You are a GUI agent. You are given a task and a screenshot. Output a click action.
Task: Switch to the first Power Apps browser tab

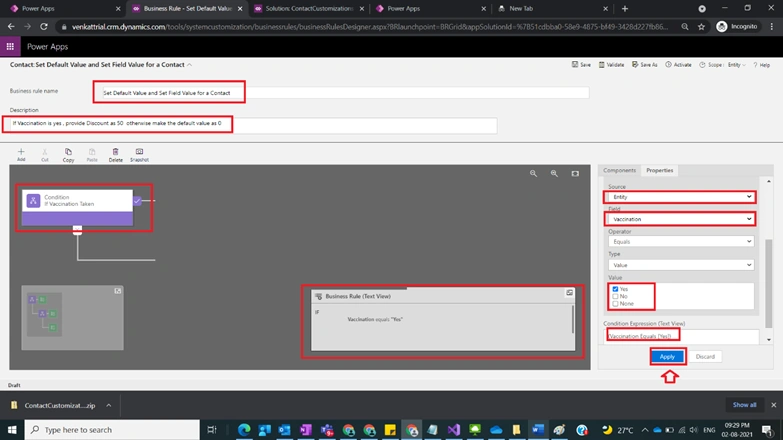66,8
